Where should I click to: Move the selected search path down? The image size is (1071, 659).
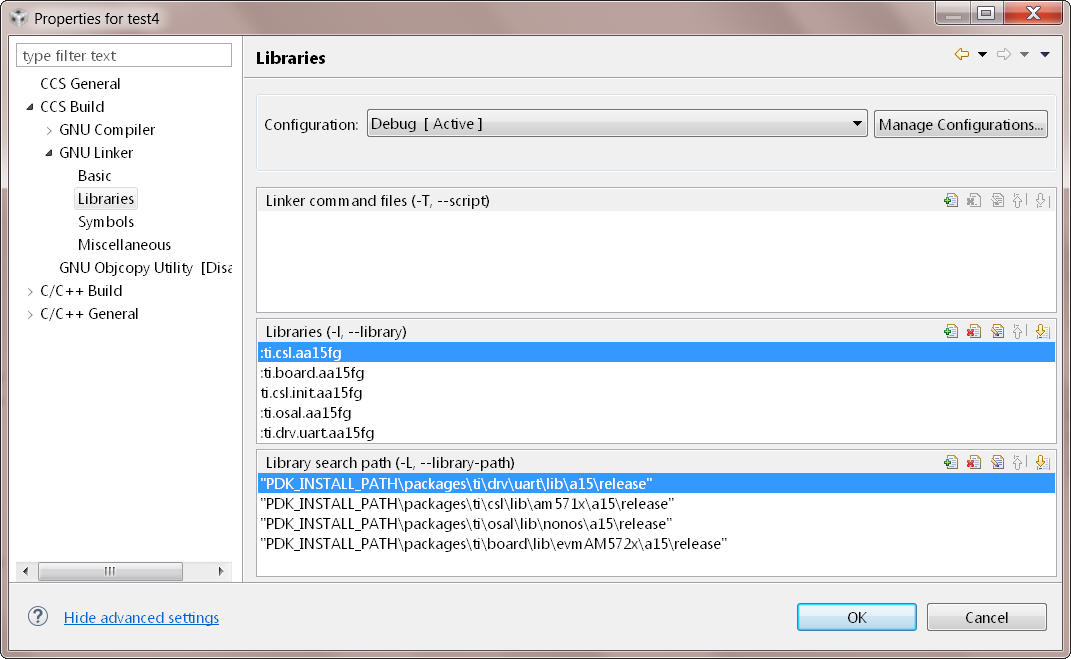click(x=1043, y=462)
